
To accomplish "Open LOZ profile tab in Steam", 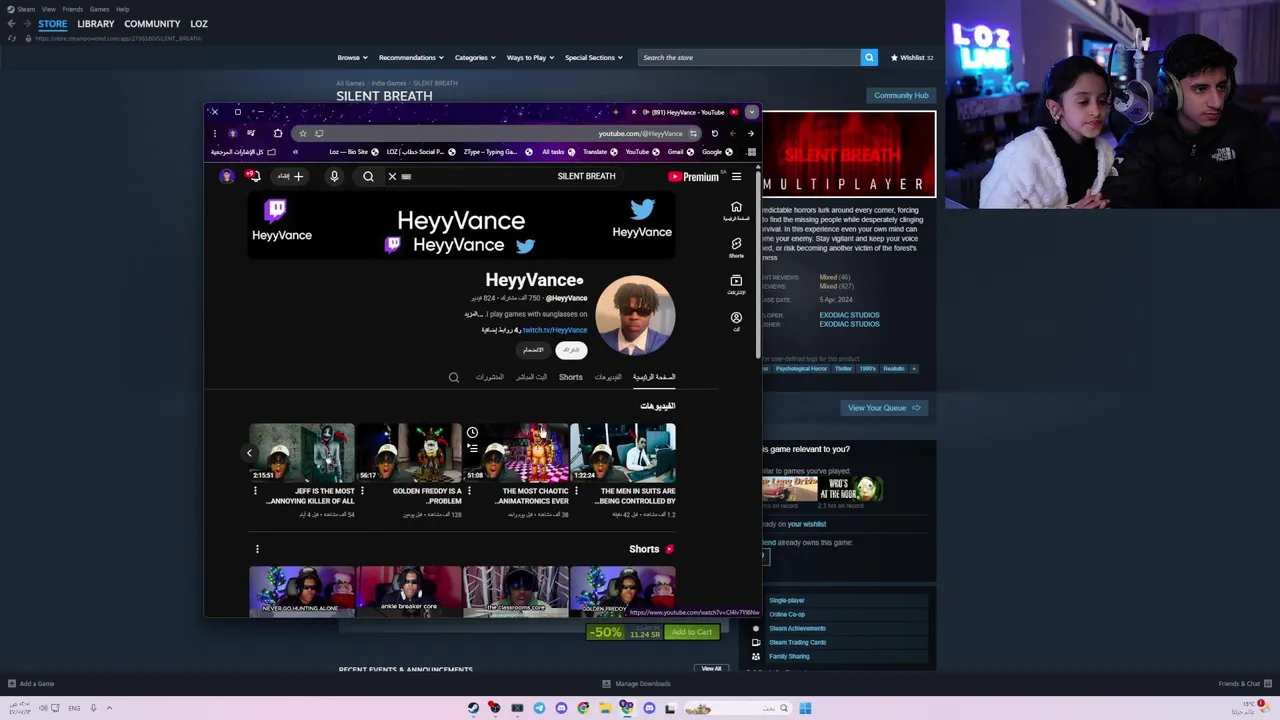I will pyautogui.click(x=199, y=23).
